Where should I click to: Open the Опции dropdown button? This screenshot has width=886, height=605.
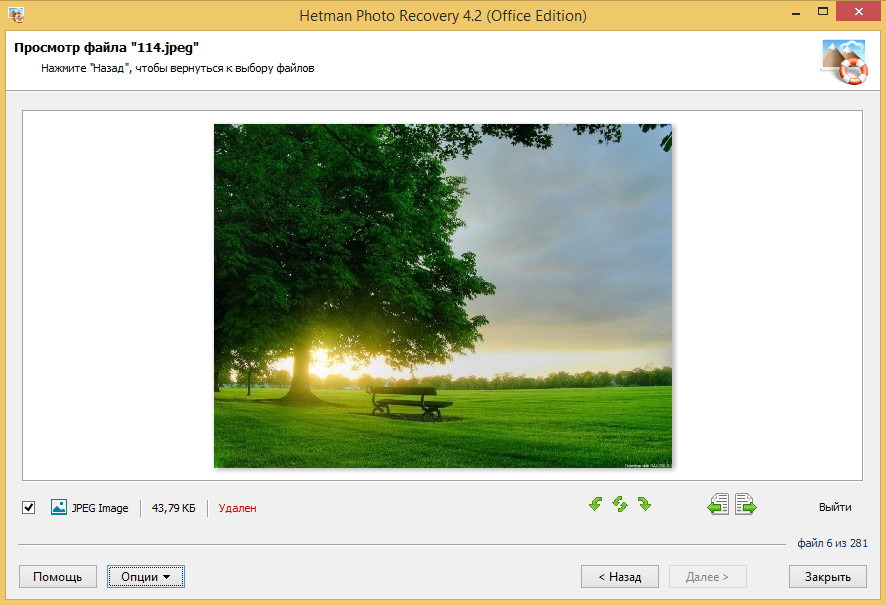click(x=146, y=576)
